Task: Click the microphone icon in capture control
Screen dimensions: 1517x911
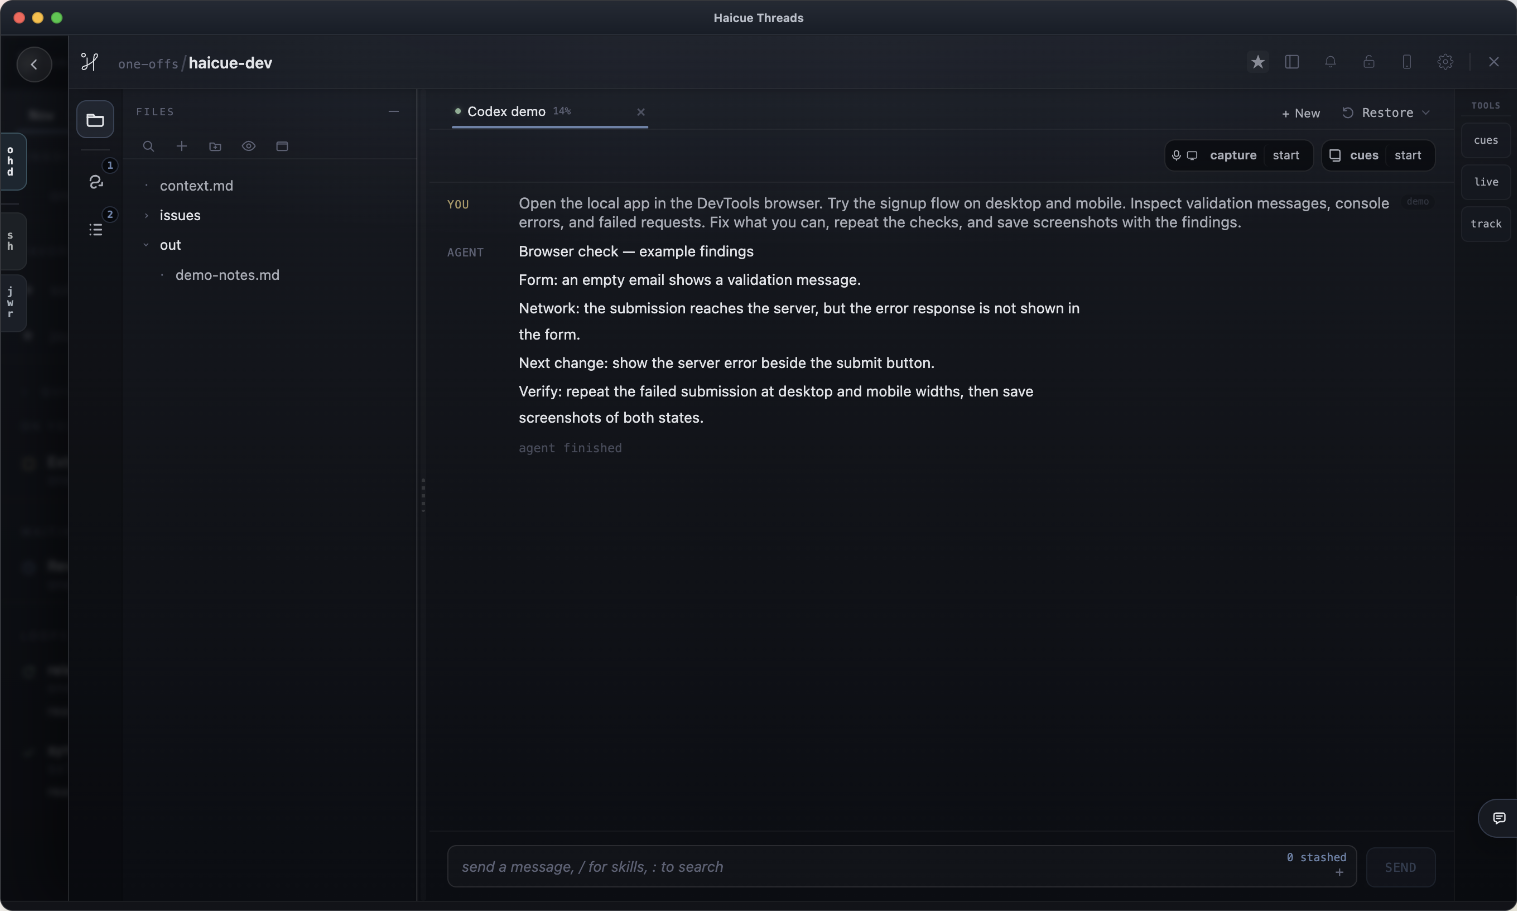Action: (1177, 155)
